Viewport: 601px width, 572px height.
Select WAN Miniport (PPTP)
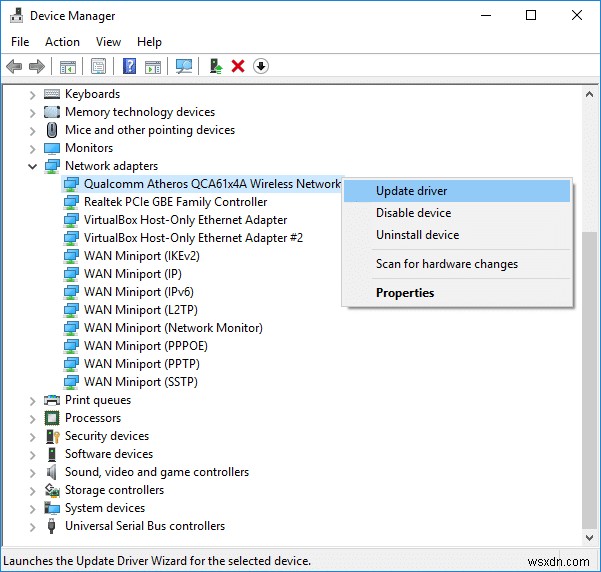pyautogui.click(x=142, y=364)
